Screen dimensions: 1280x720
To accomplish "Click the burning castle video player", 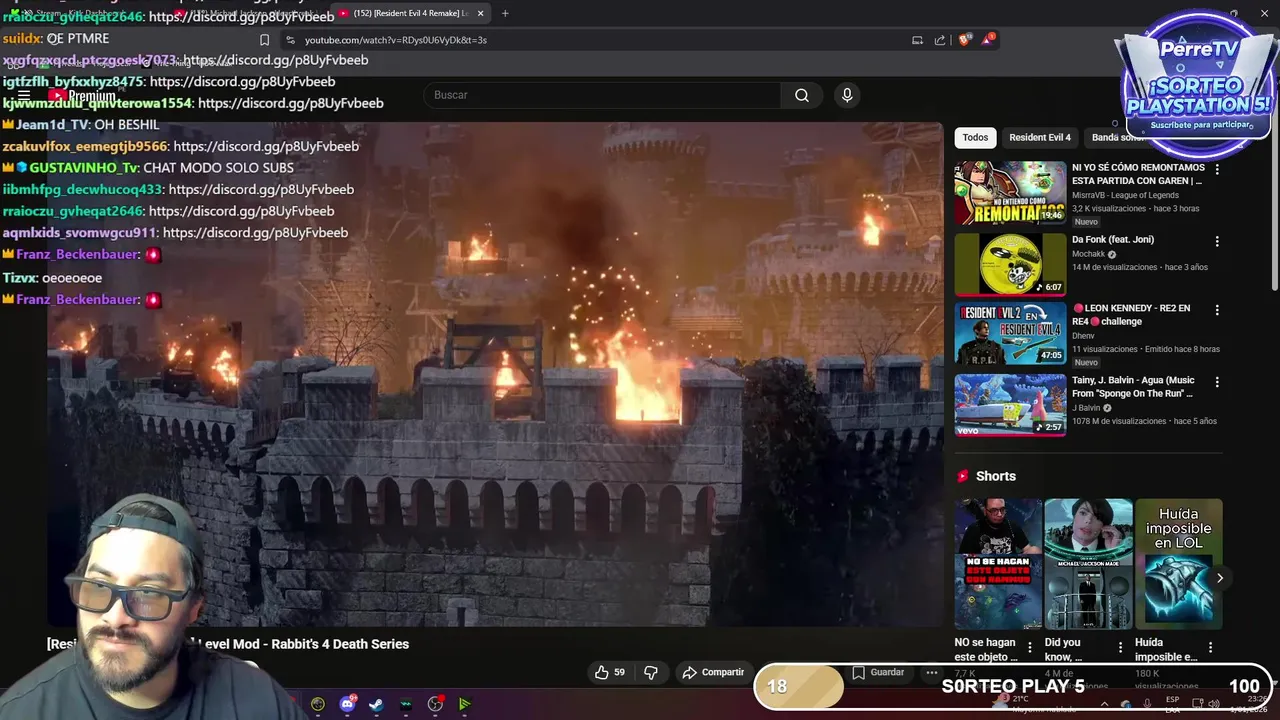I will (495, 375).
